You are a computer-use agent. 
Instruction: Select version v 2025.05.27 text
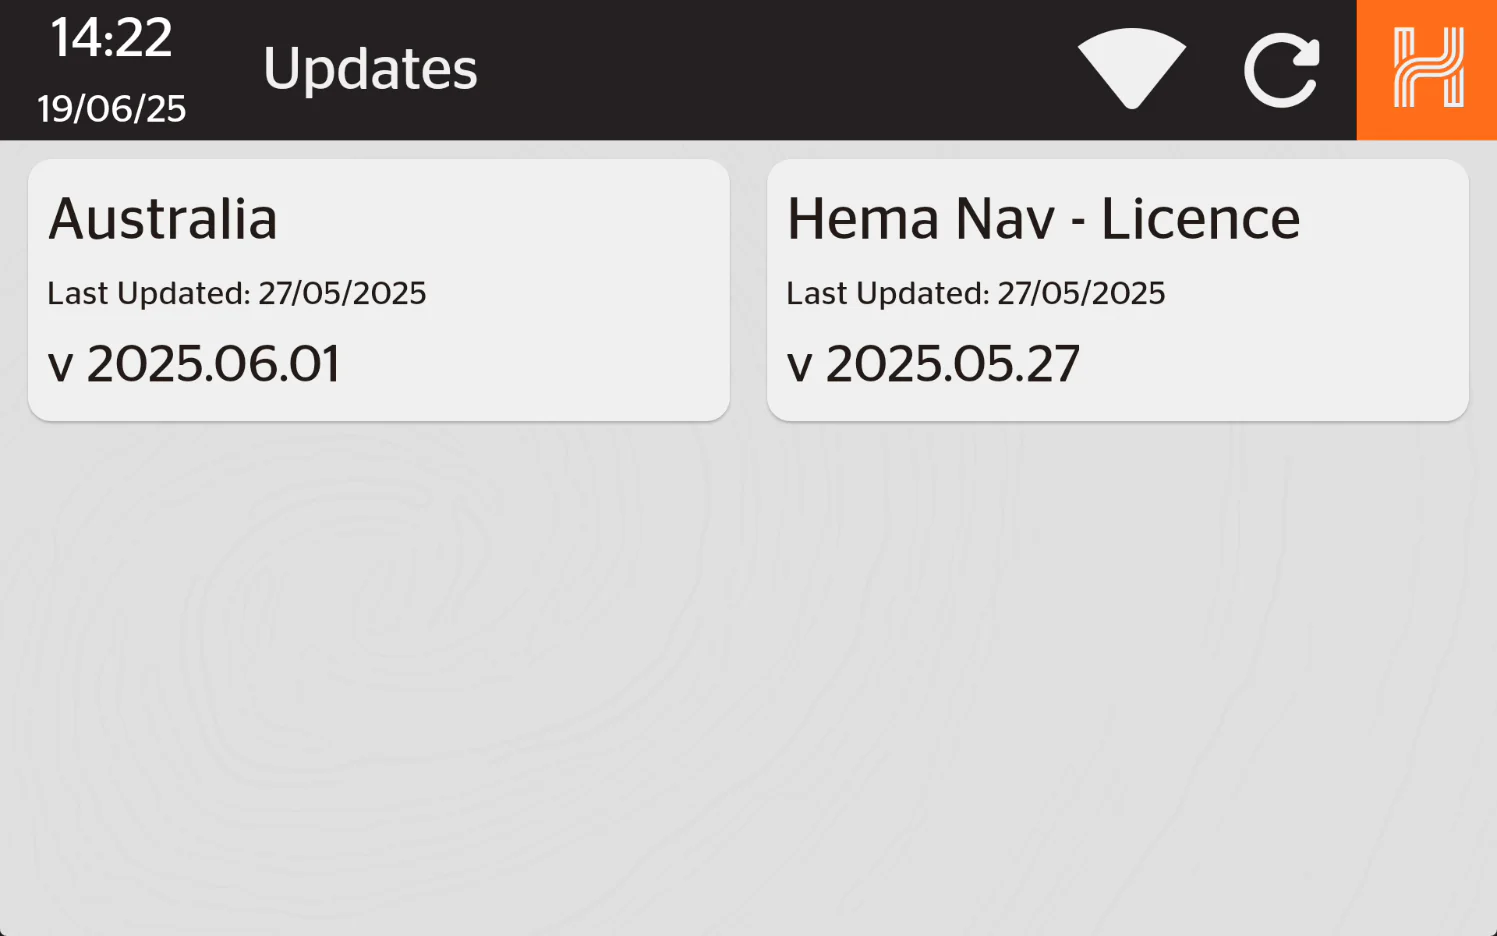[x=934, y=363]
